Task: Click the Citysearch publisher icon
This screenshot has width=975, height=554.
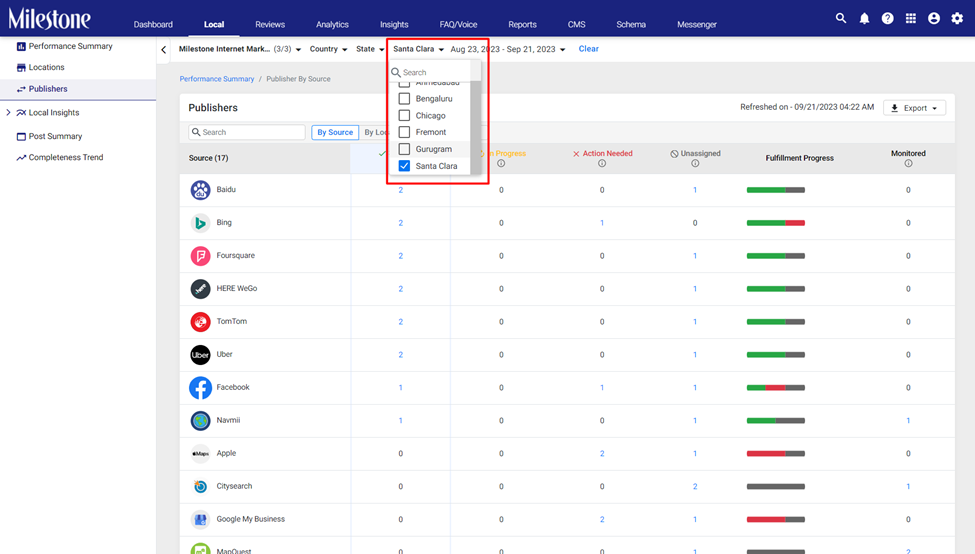Action: pyautogui.click(x=200, y=486)
